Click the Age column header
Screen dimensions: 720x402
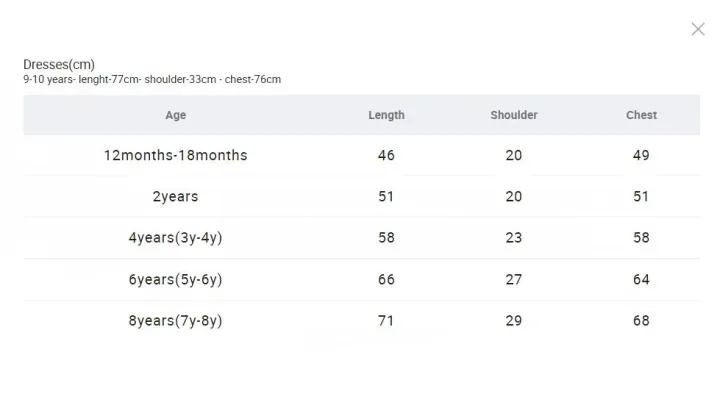(x=176, y=115)
